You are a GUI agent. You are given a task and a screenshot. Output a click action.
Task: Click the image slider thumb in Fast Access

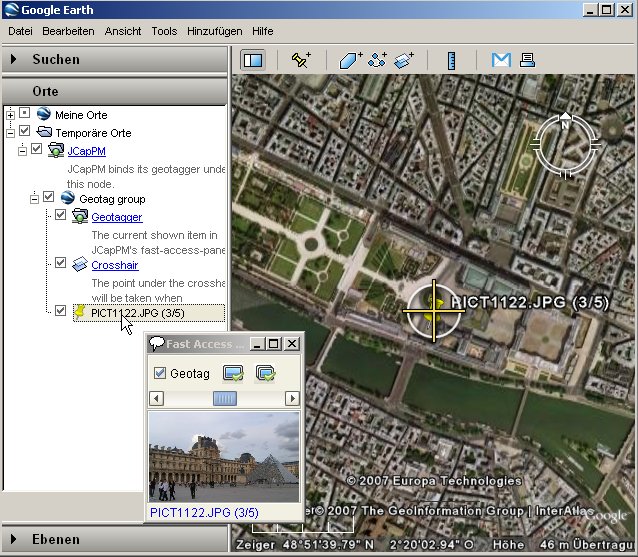point(225,398)
